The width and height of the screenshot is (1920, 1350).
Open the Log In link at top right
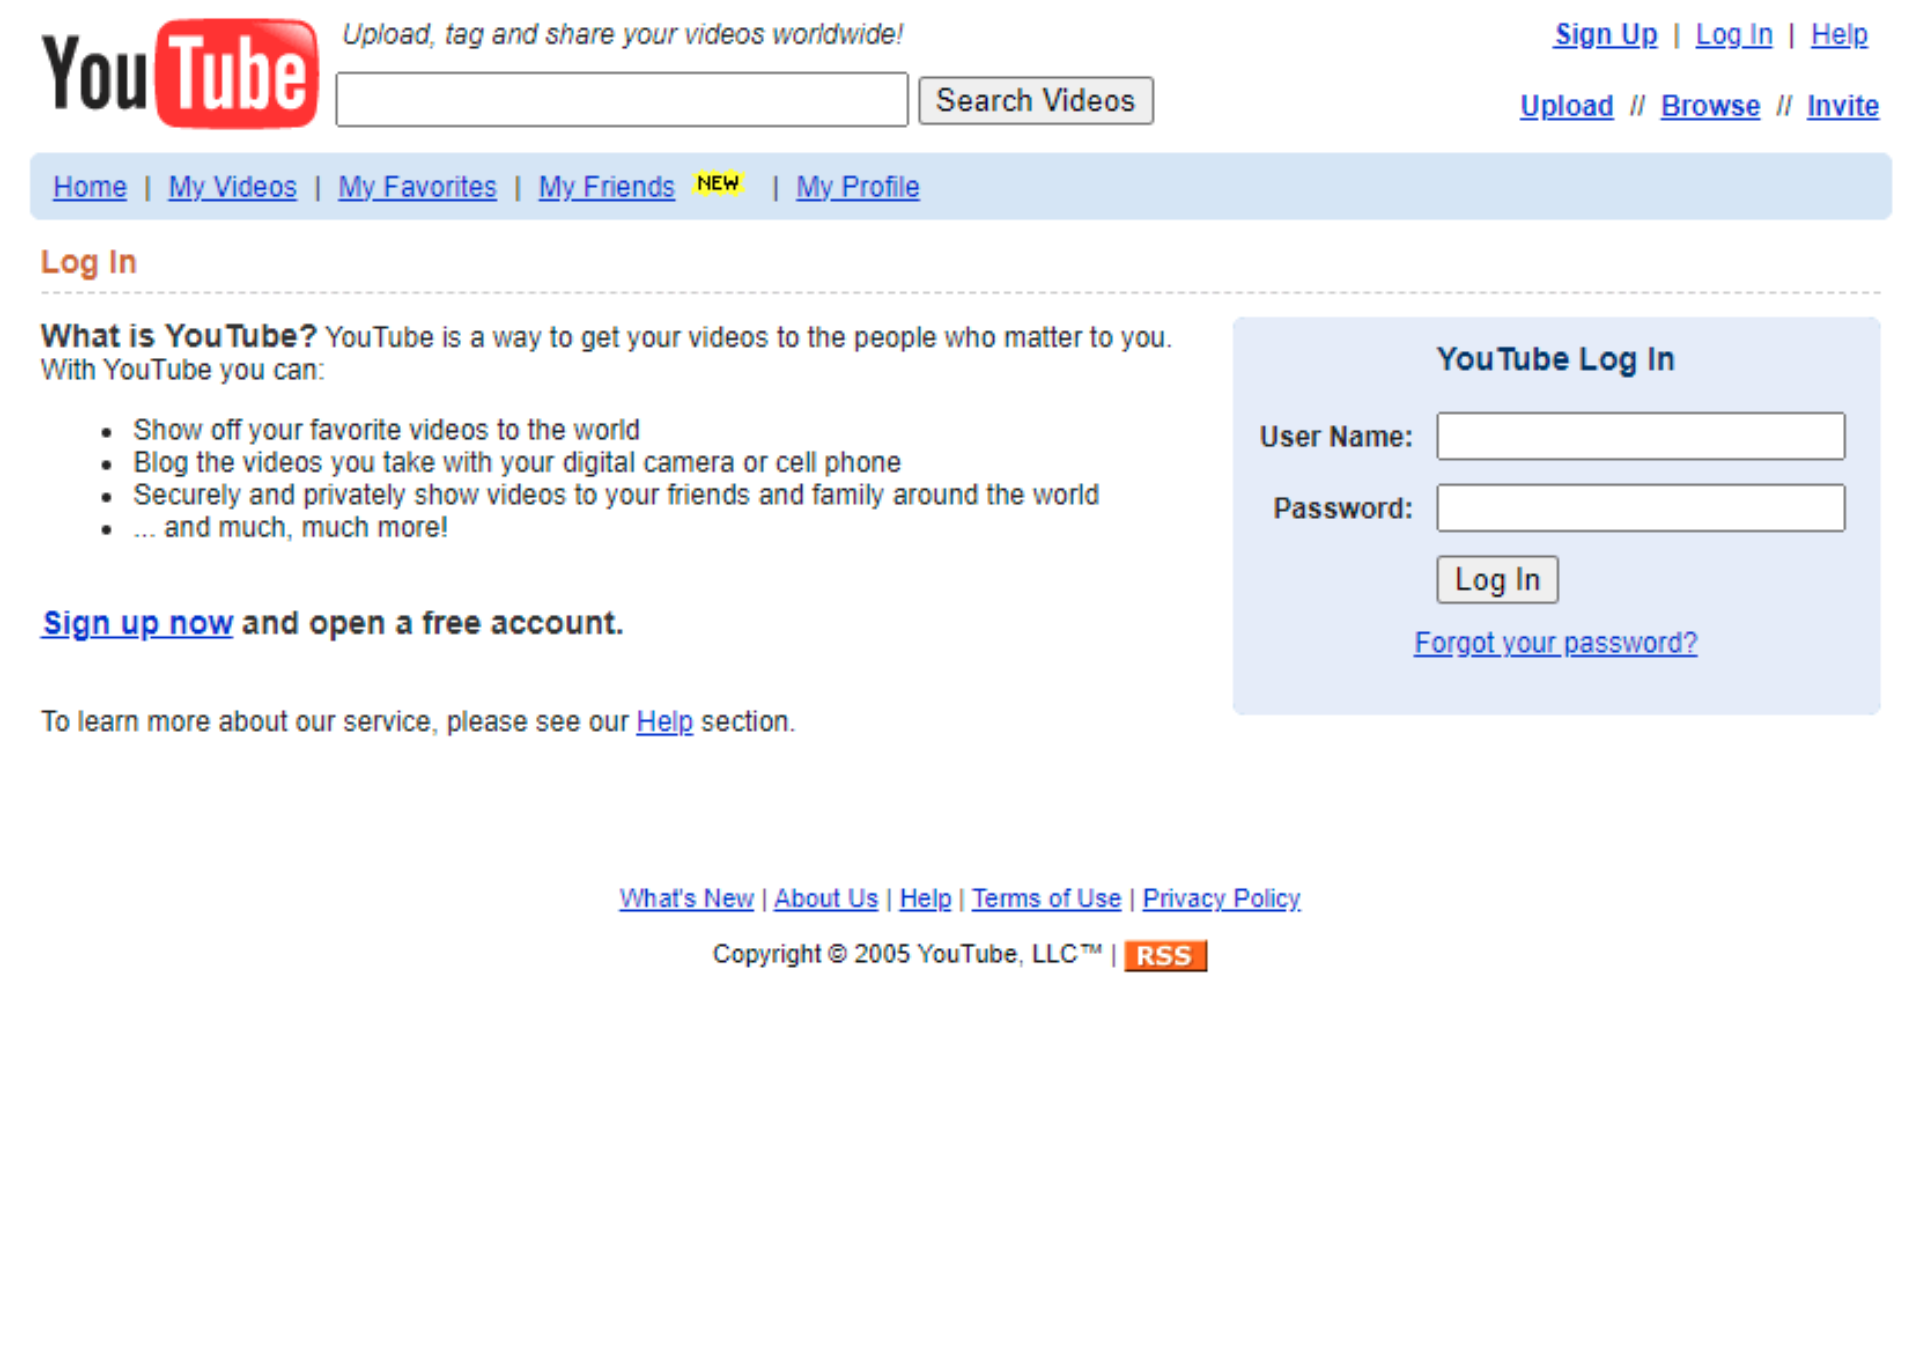point(1734,34)
